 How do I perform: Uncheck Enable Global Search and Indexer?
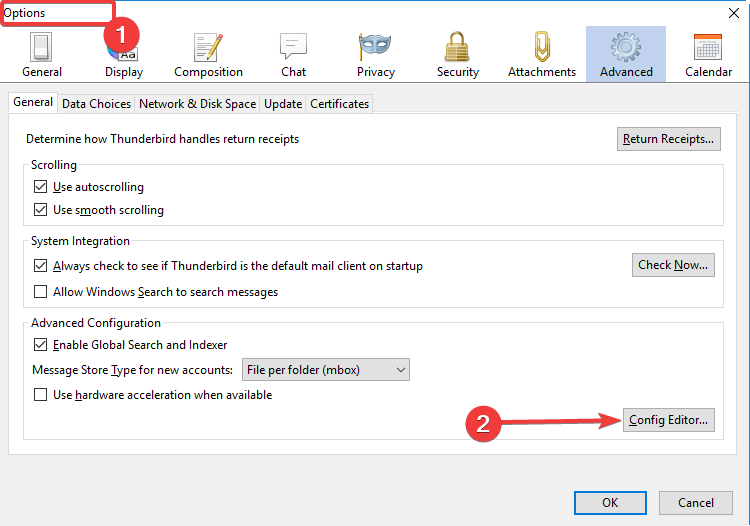click(x=41, y=345)
